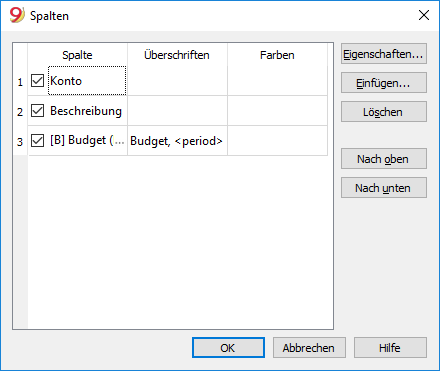Select the [B] Budget column entry
Viewport: 440px width, 371px height.
click(x=87, y=140)
